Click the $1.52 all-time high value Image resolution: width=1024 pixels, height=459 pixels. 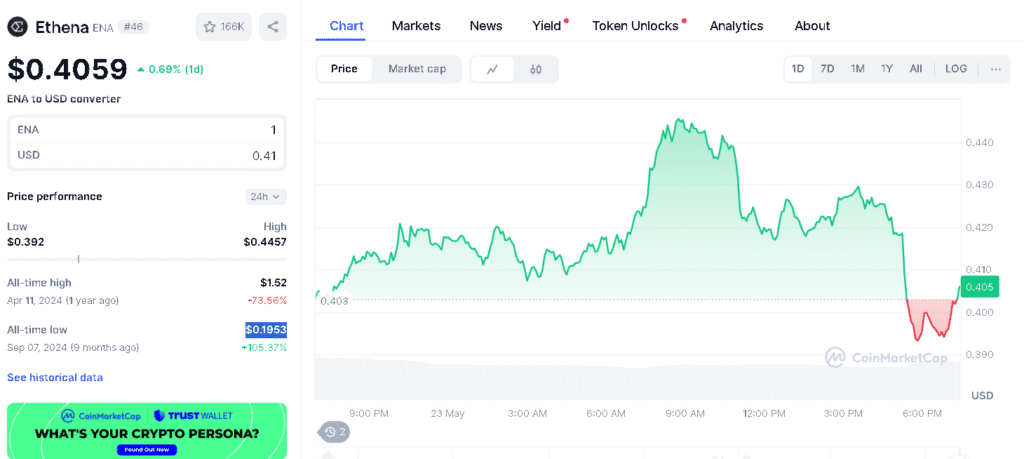(x=273, y=283)
